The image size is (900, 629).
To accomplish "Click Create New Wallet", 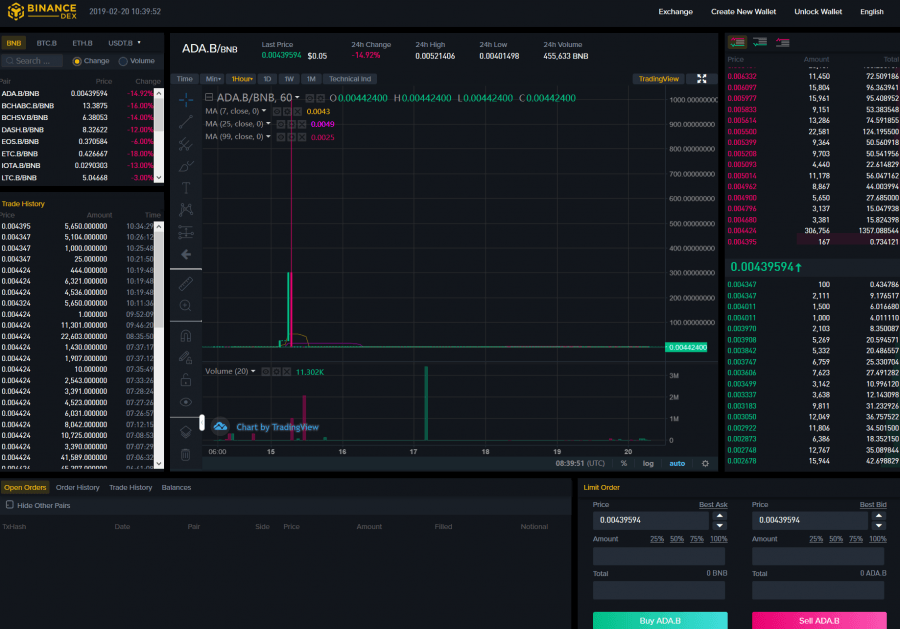I will [743, 11].
